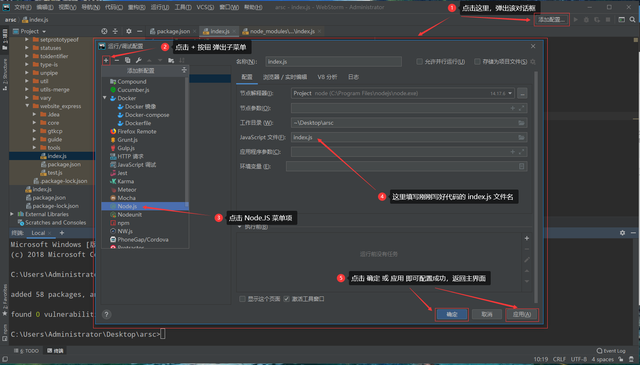Screen dimensions: 640x365
Task: Check the 存储为项目文件 checkbox
Action: click(x=477, y=62)
